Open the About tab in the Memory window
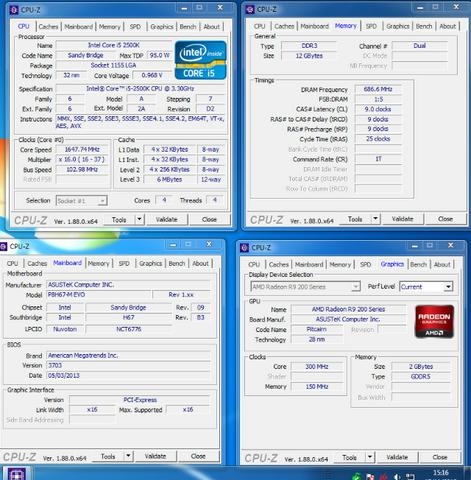 447,26
